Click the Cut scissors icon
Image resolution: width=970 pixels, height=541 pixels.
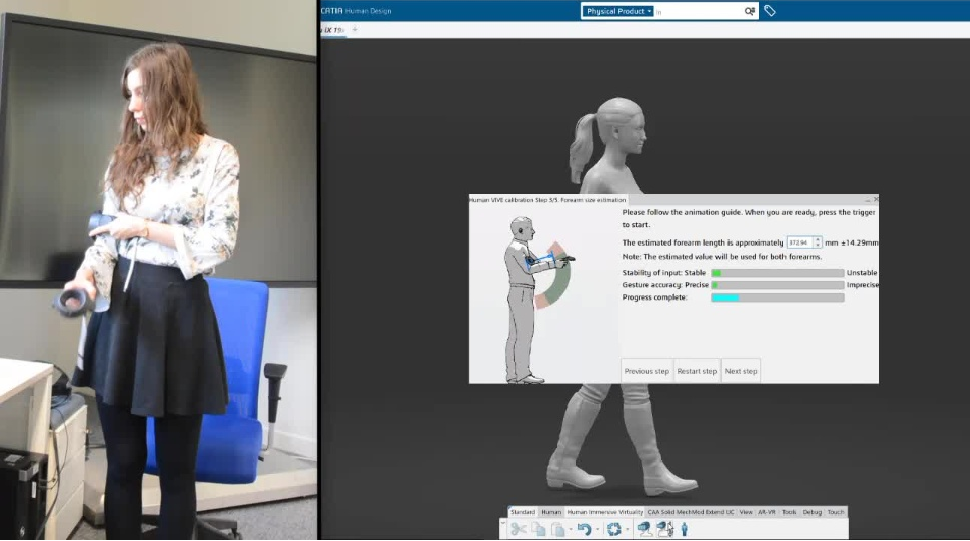click(518, 529)
